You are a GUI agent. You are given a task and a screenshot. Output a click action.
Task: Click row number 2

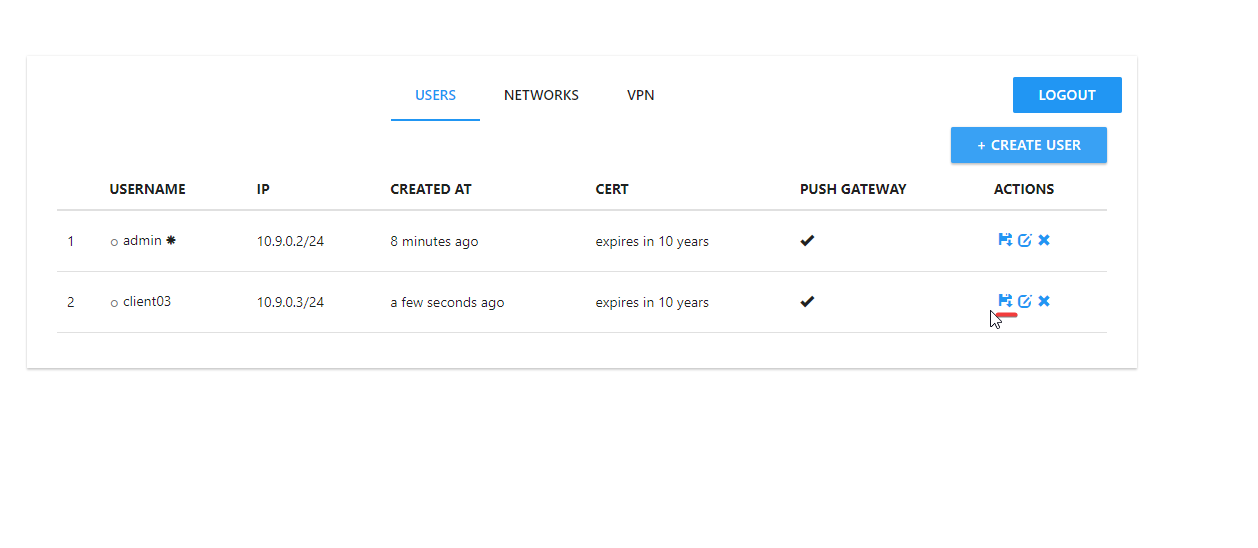(x=70, y=302)
